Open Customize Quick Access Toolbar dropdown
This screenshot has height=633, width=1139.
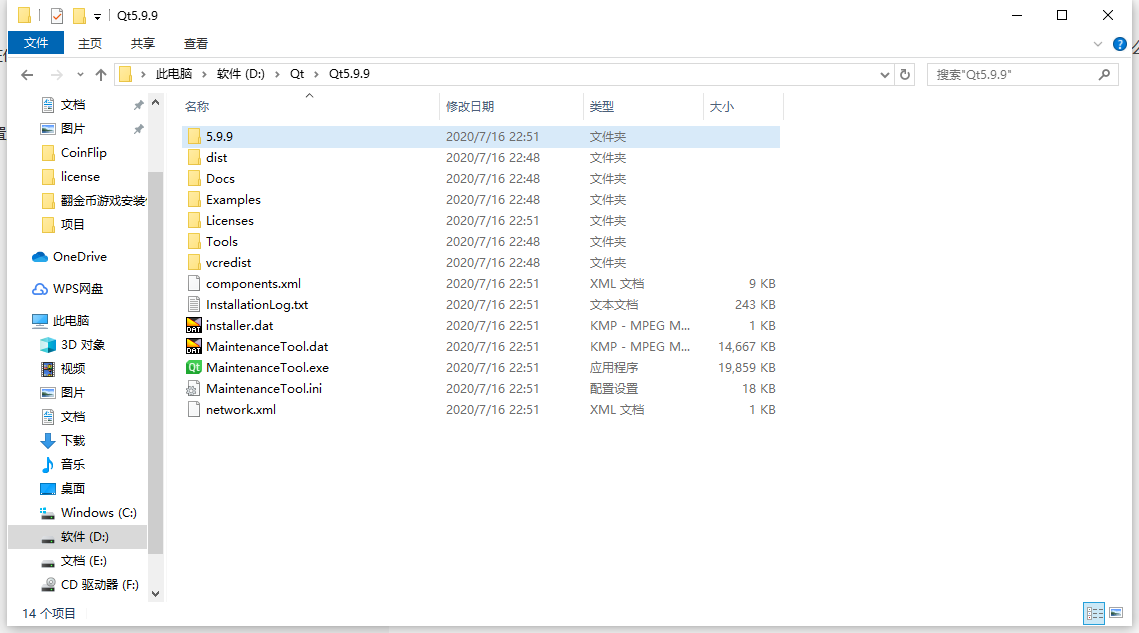97,16
